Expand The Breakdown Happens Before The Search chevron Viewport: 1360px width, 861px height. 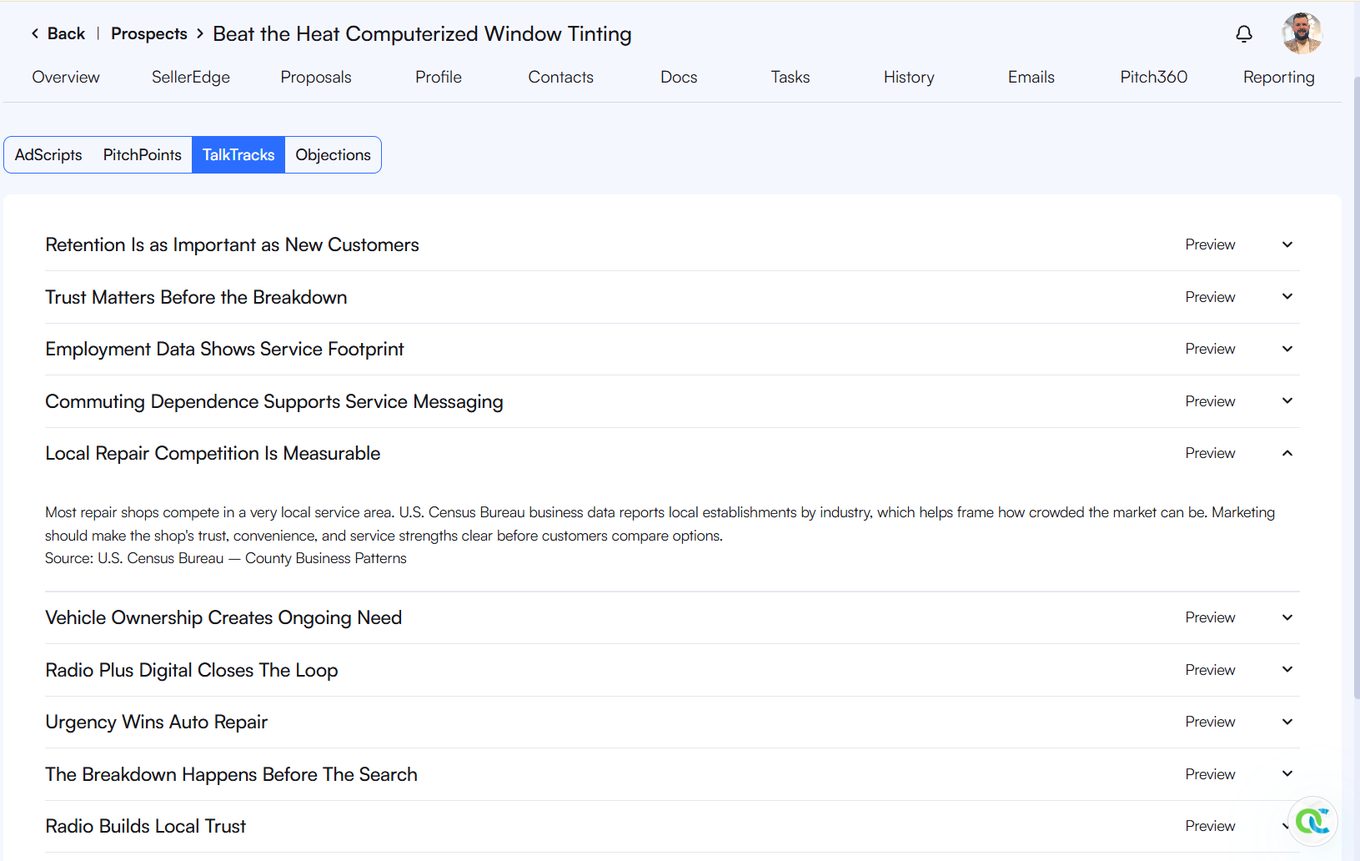point(1287,774)
